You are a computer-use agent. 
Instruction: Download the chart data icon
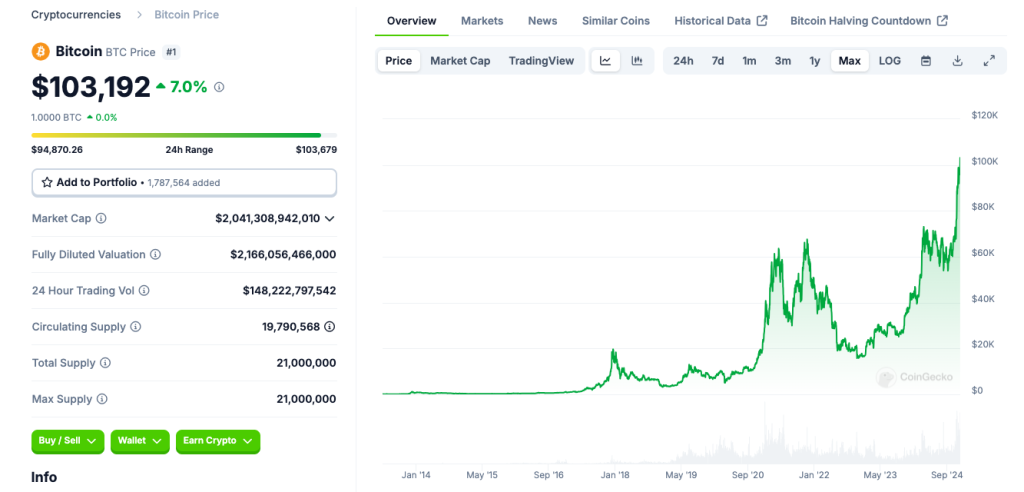[x=957, y=61]
